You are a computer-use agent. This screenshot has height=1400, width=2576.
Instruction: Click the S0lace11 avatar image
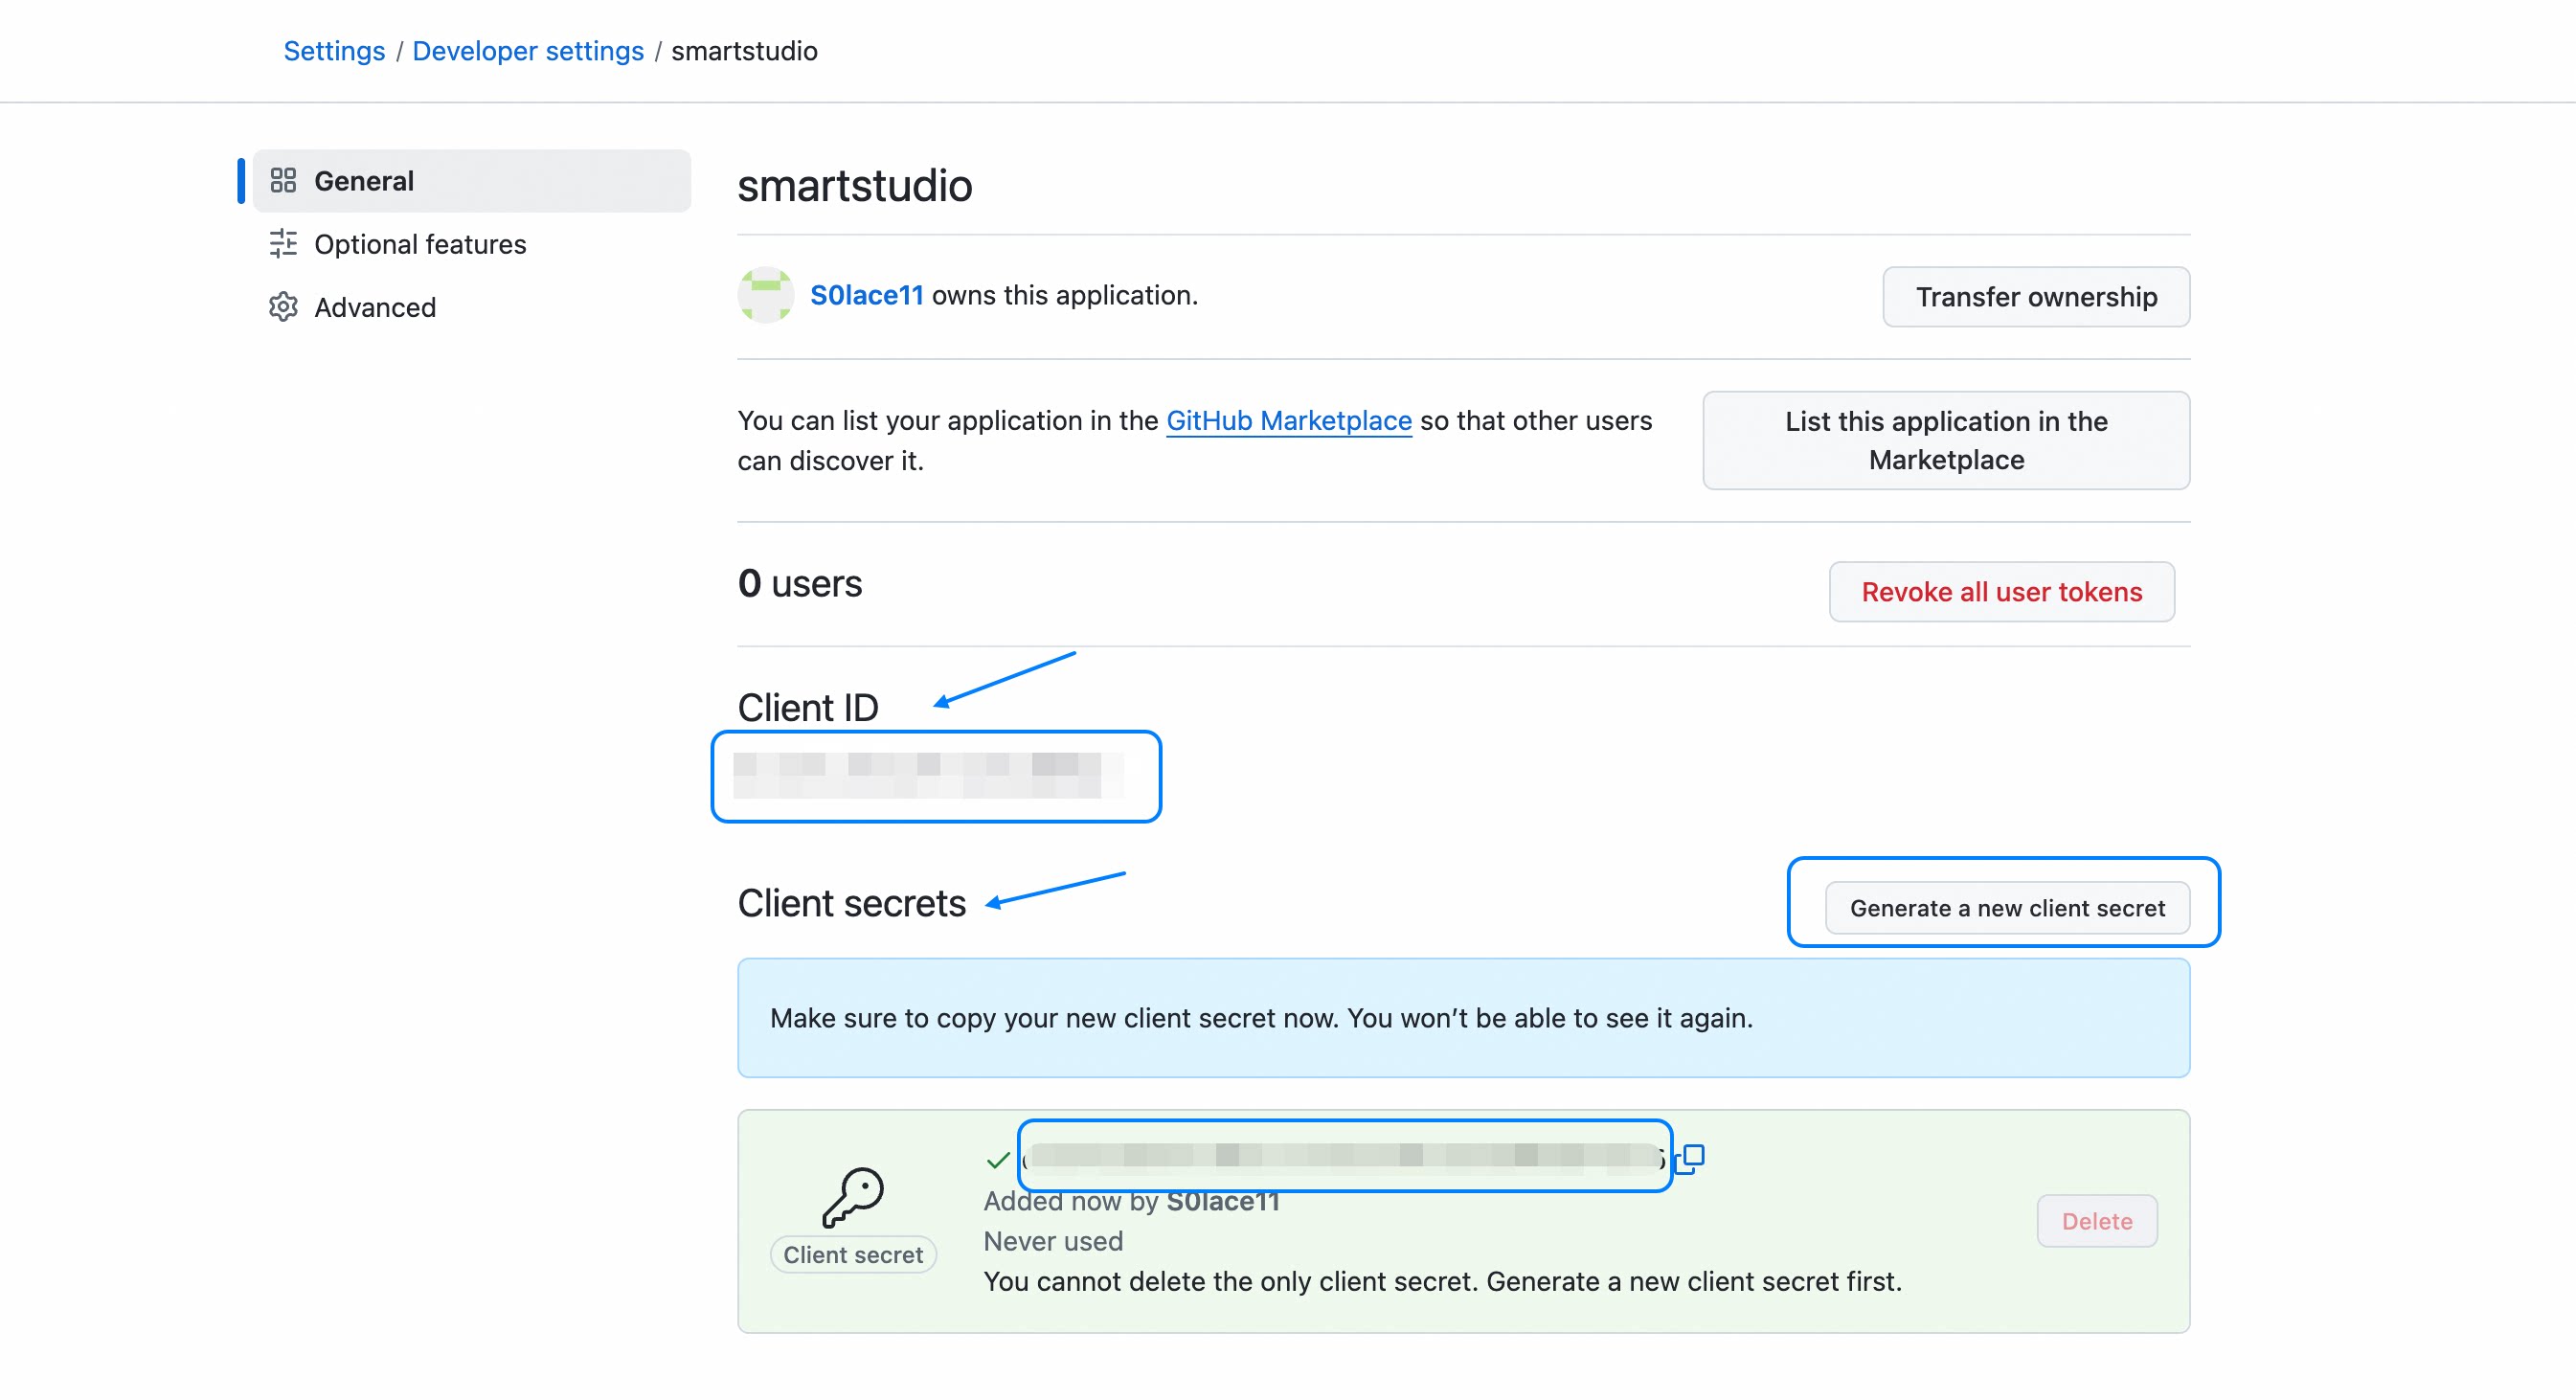coord(765,295)
